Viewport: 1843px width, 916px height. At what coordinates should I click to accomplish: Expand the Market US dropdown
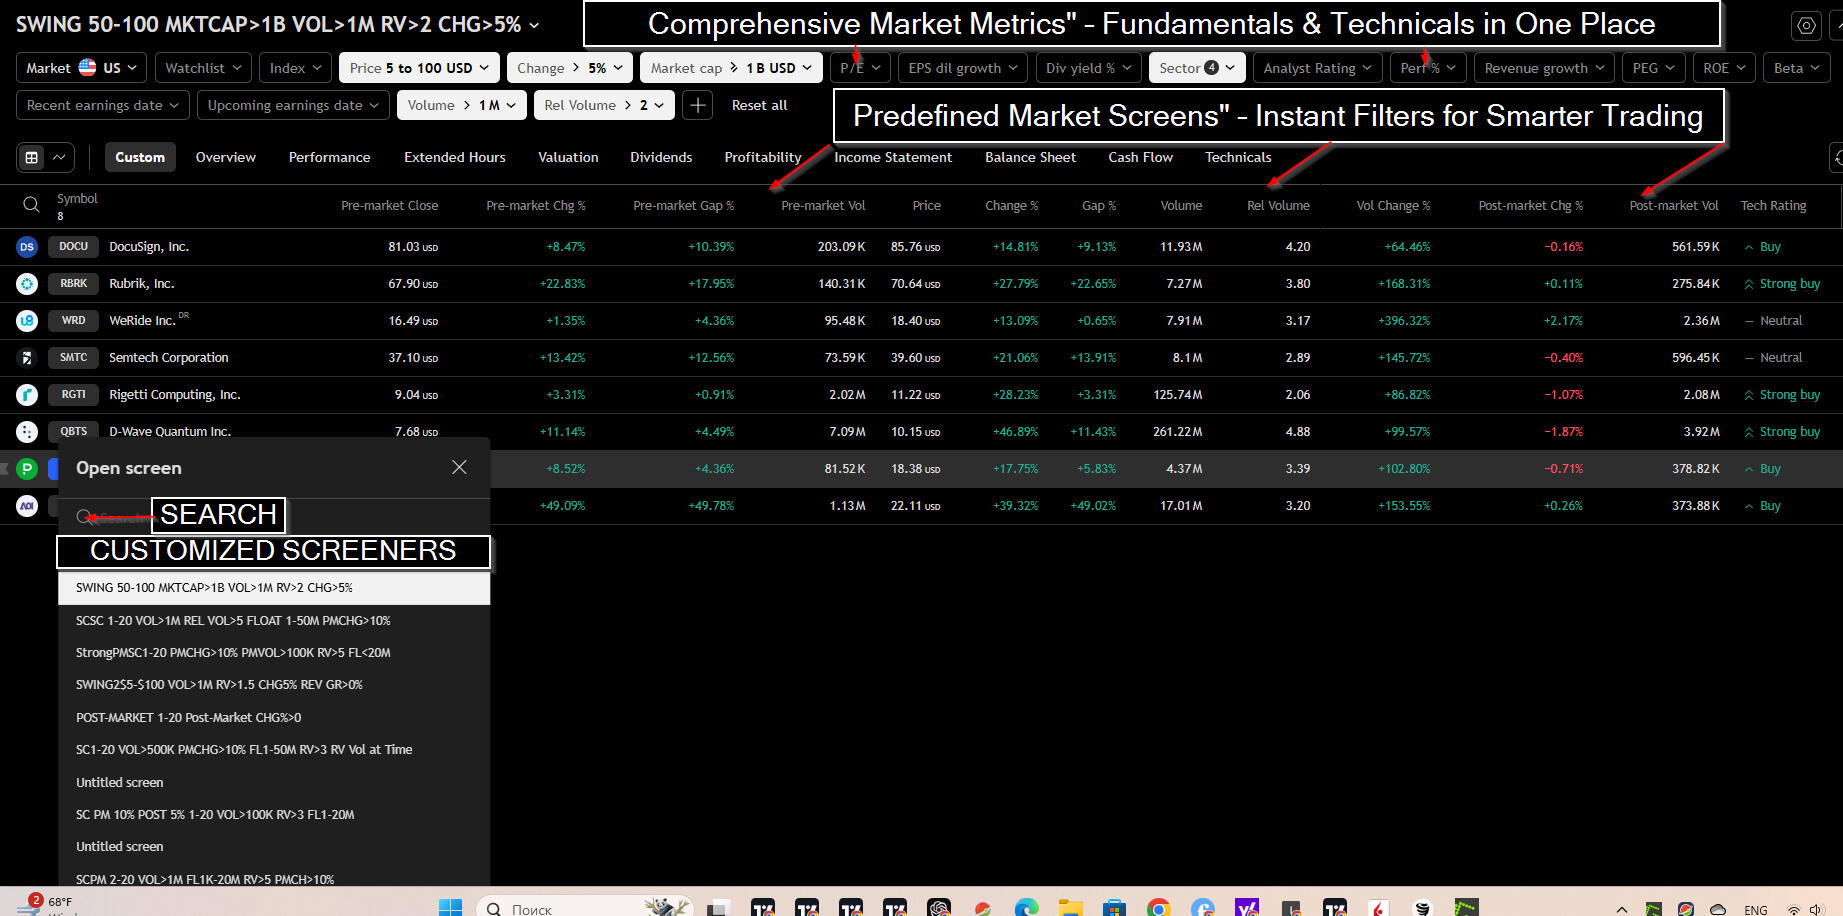coord(81,68)
